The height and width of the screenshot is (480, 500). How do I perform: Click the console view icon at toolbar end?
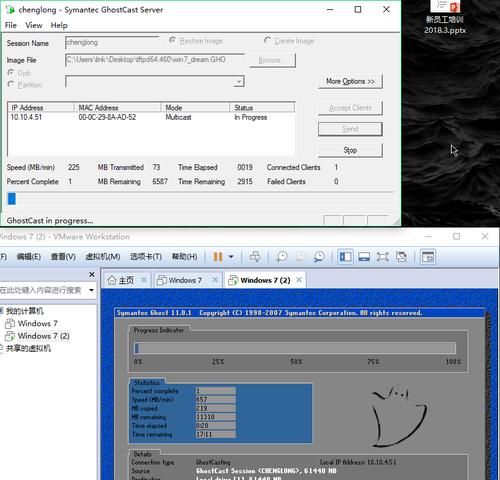(x=428, y=257)
